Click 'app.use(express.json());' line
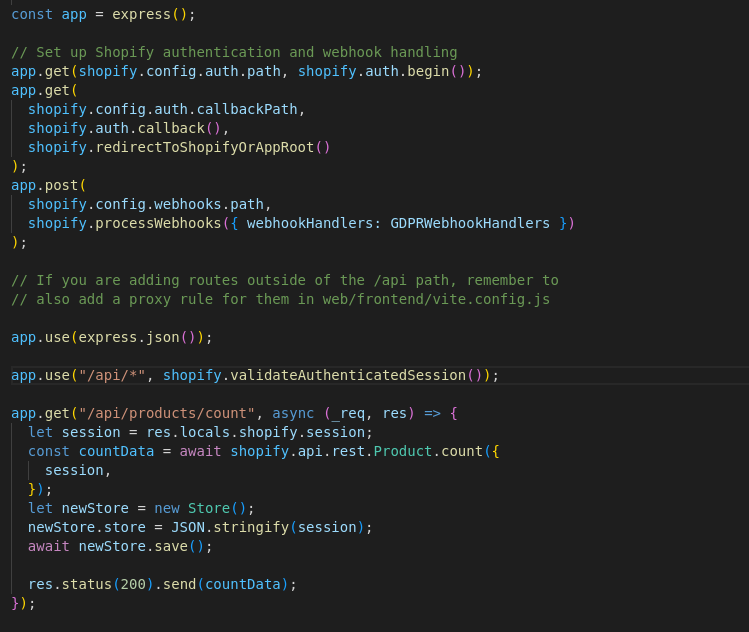The image size is (749, 632). 111,337
